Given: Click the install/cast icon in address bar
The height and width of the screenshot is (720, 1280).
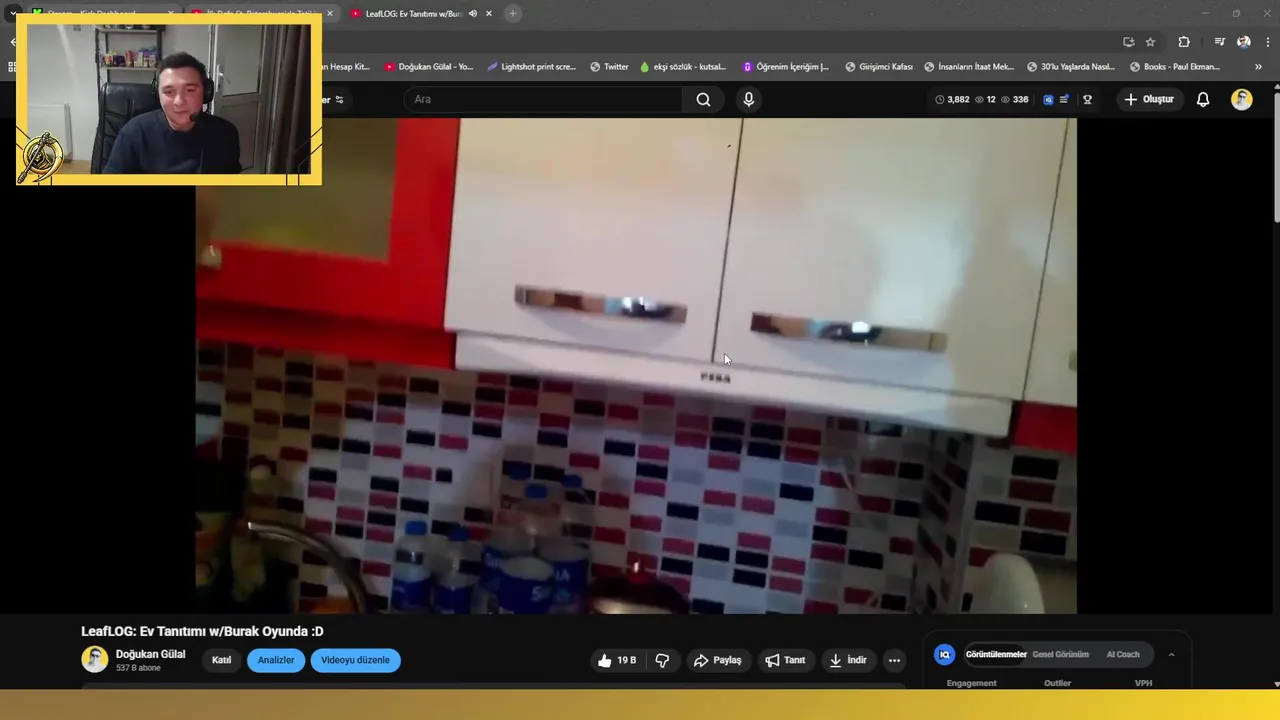Looking at the screenshot, I should (x=1128, y=42).
